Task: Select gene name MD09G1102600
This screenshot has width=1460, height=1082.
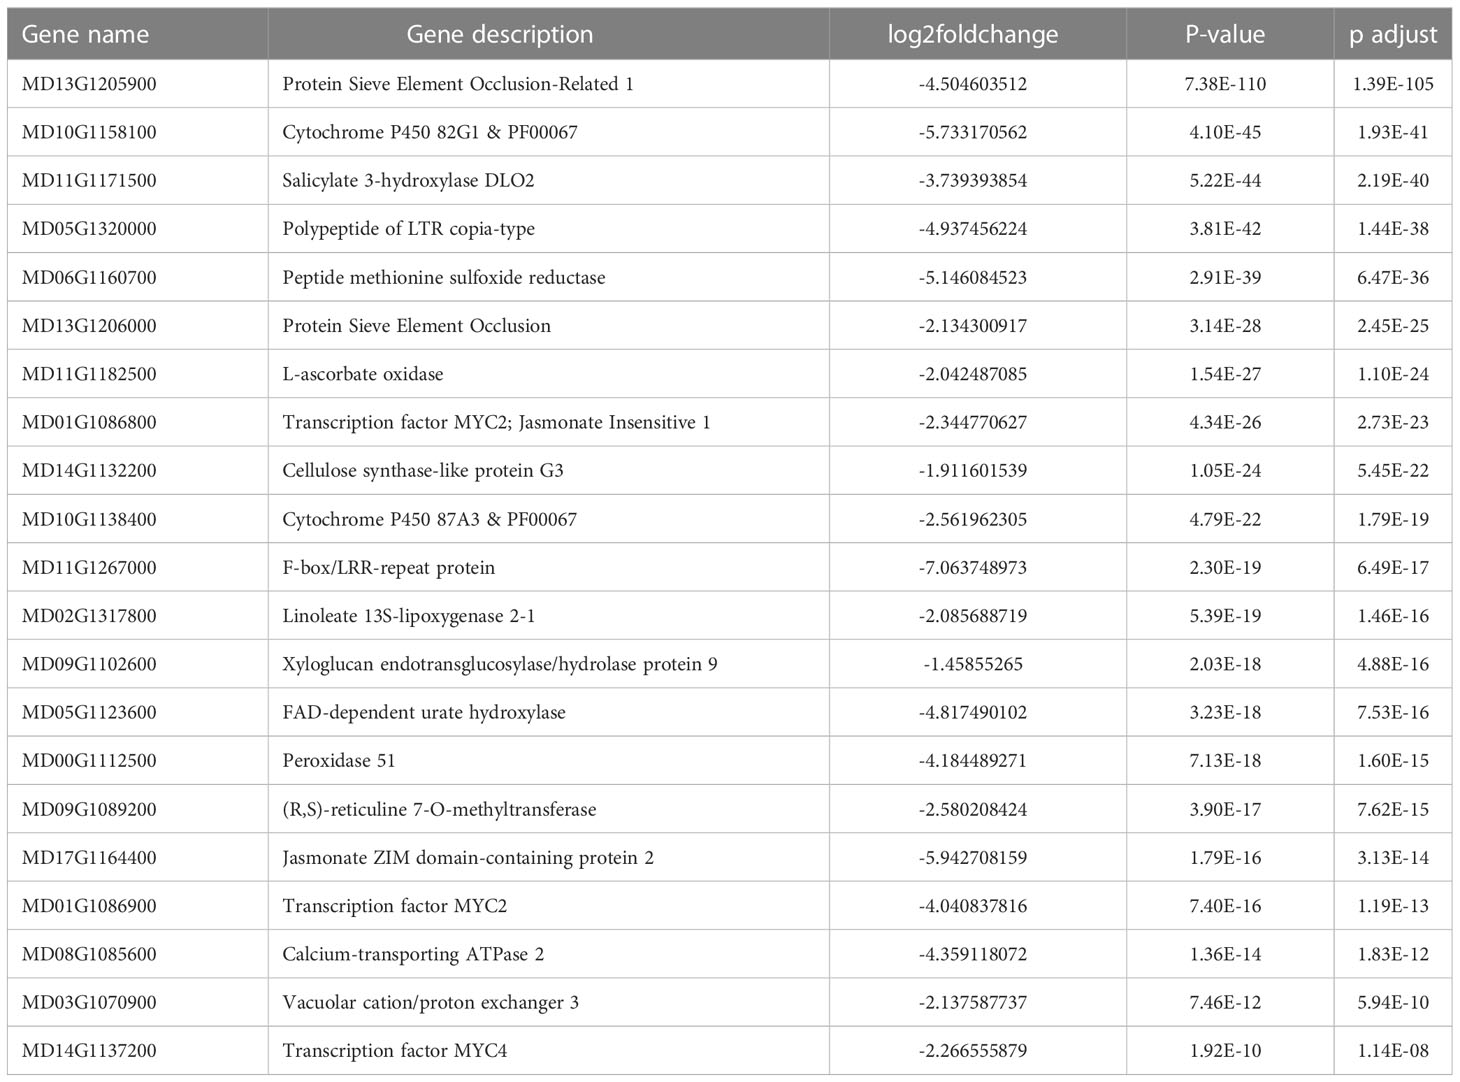Action: (x=89, y=664)
